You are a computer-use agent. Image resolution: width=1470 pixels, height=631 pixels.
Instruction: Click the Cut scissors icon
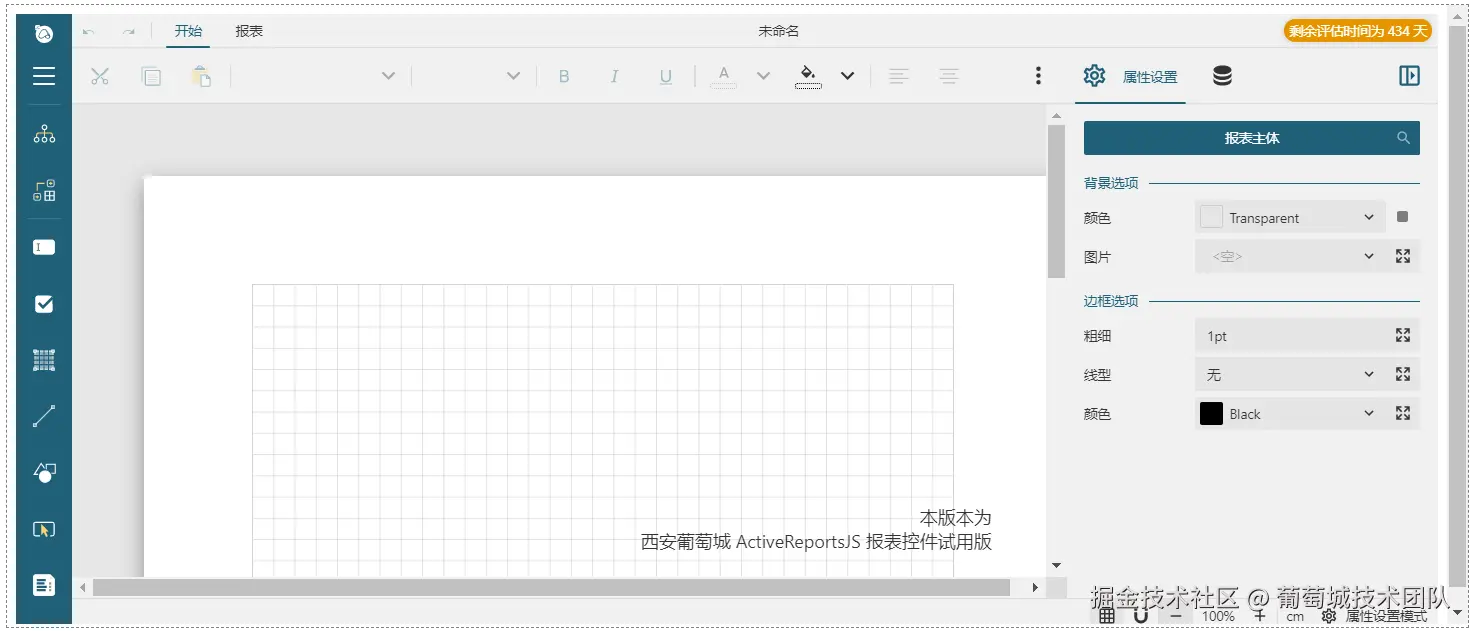(100, 76)
